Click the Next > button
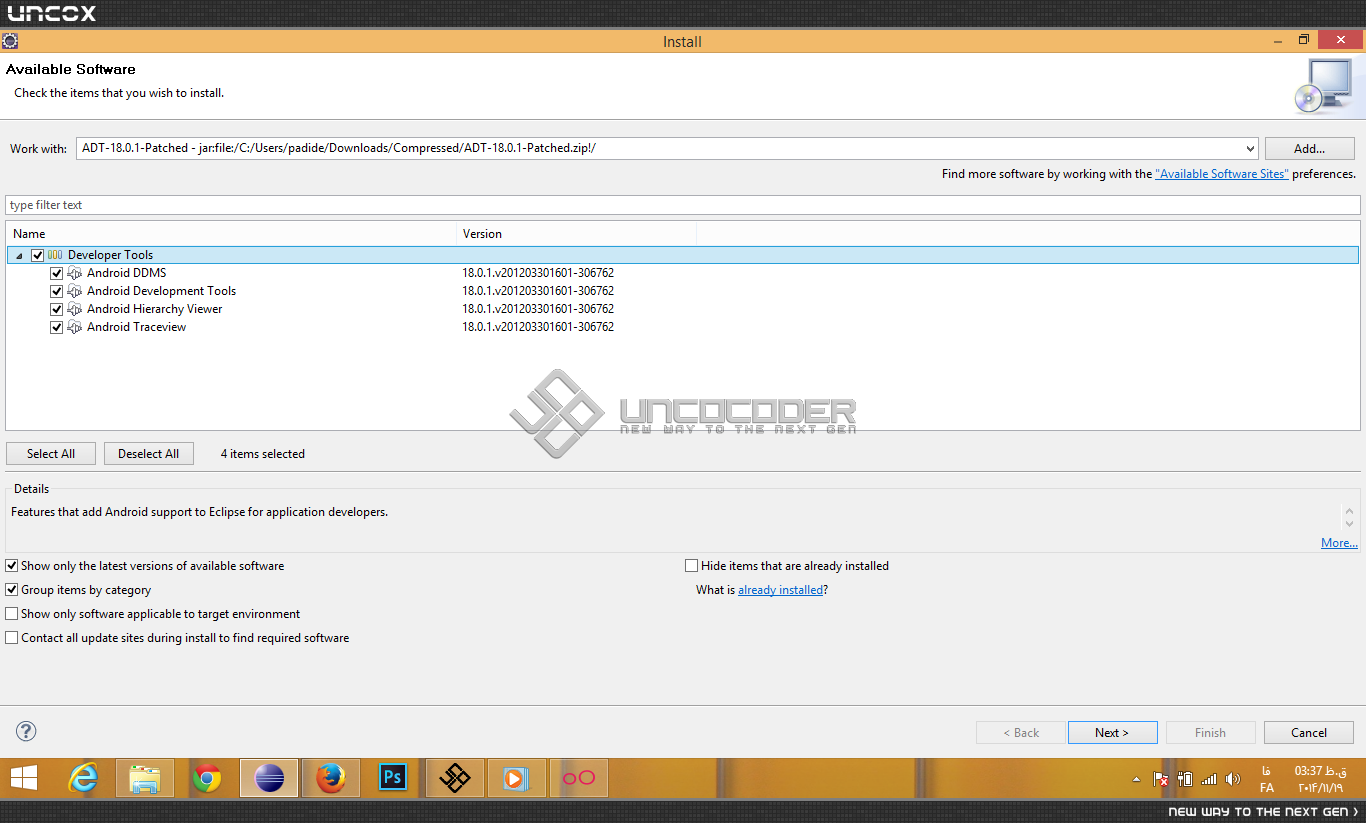 (1112, 733)
